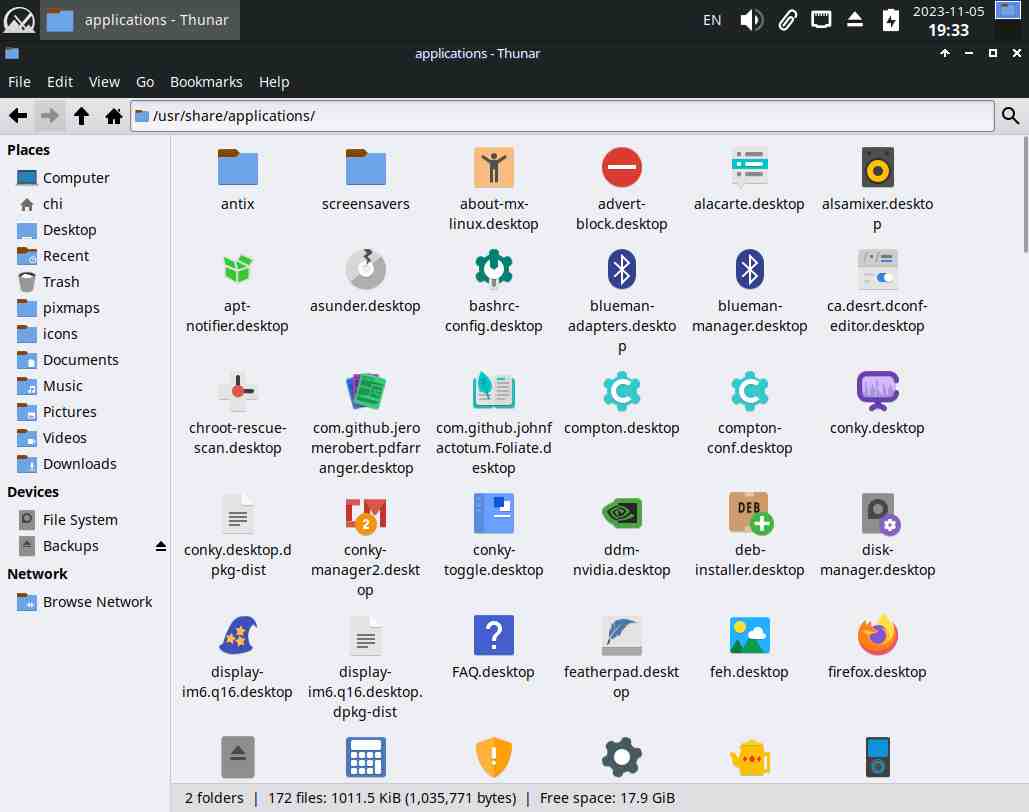Viewport: 1029px width, 812px height.
Task: Click the /usr/share/applications/ path field
Action: pyautogui.click(x=562, y=116)
